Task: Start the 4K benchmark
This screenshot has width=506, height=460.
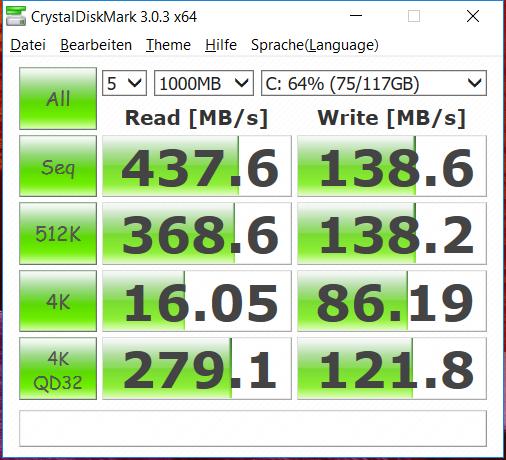Action: point(58,301)
